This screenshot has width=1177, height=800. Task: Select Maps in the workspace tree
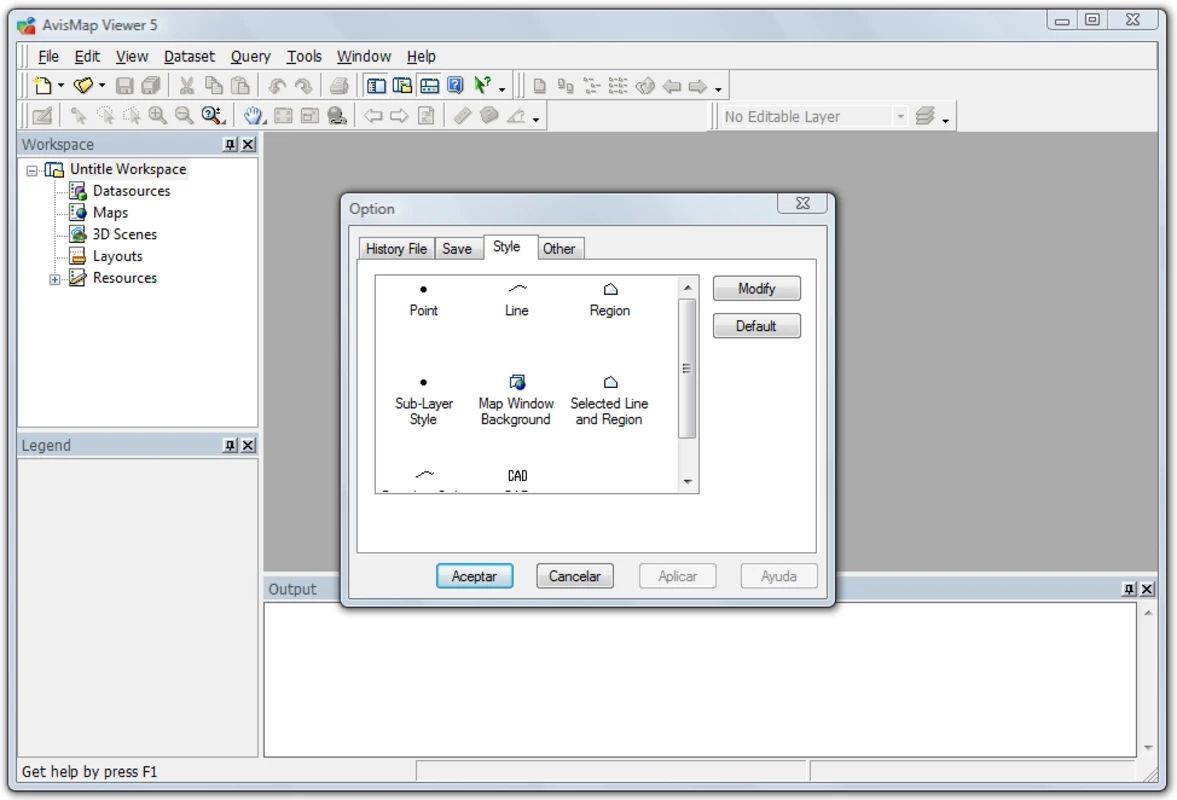[110, 212]
